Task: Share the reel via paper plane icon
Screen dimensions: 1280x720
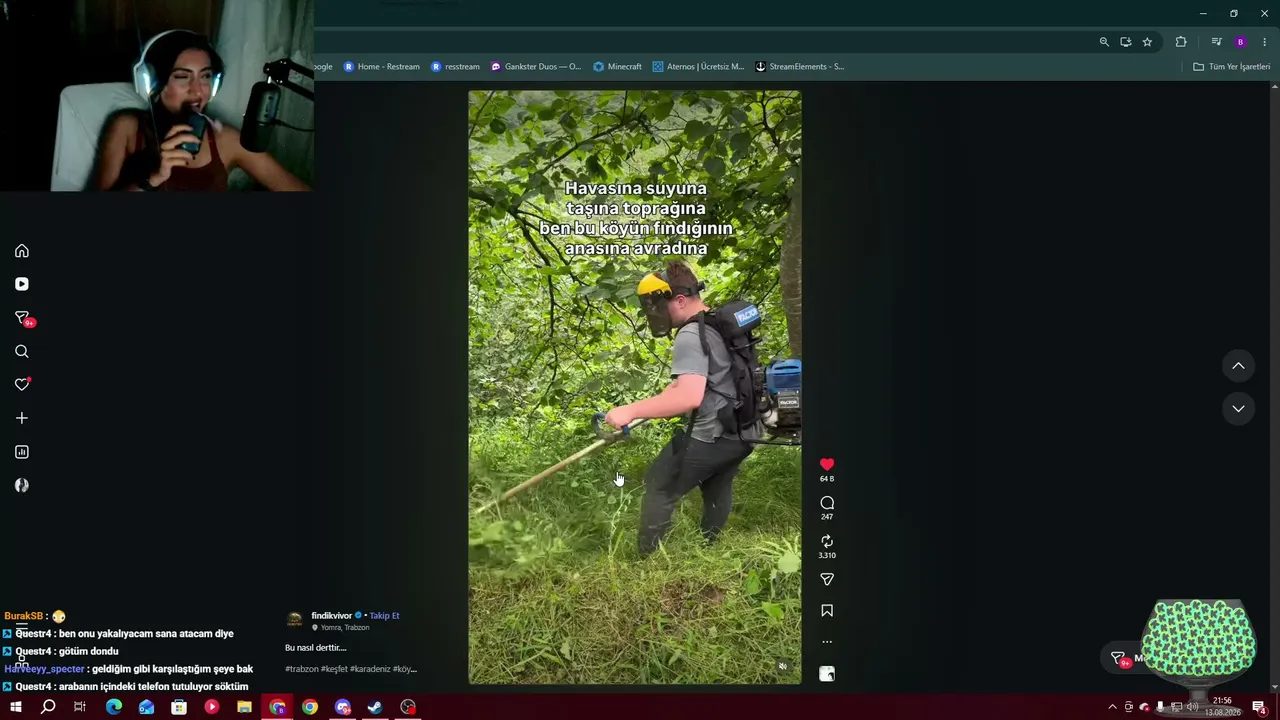Action: (827, 579)
